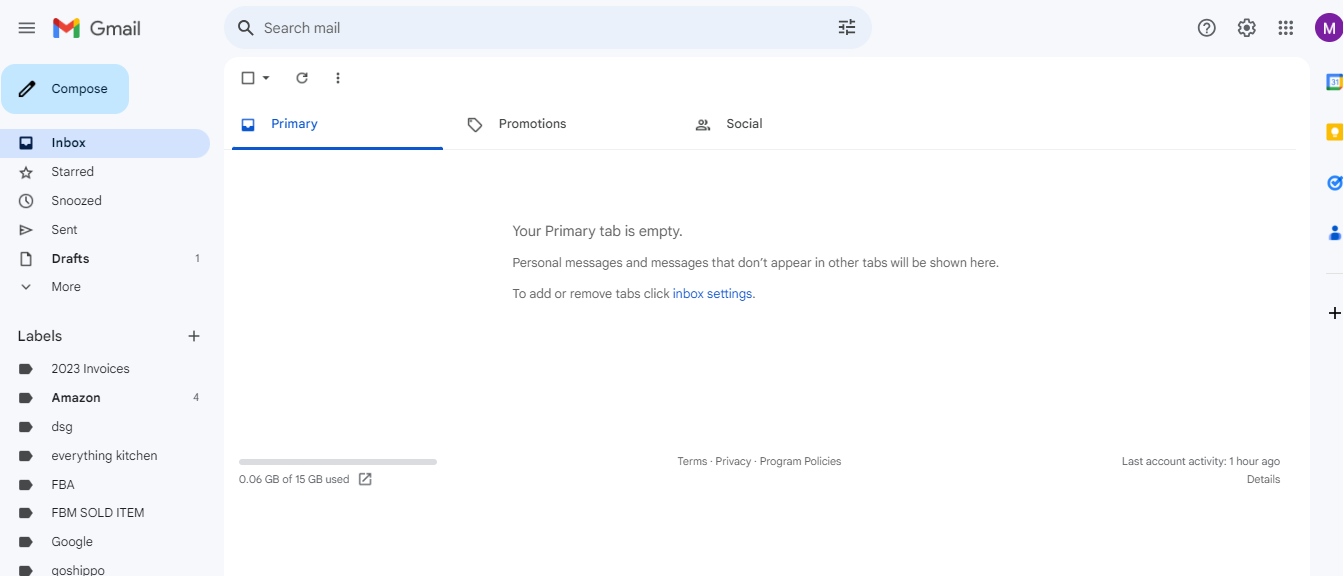Click the Gmail logo
The image size is (1343, 576).
[x=97, y=28]
